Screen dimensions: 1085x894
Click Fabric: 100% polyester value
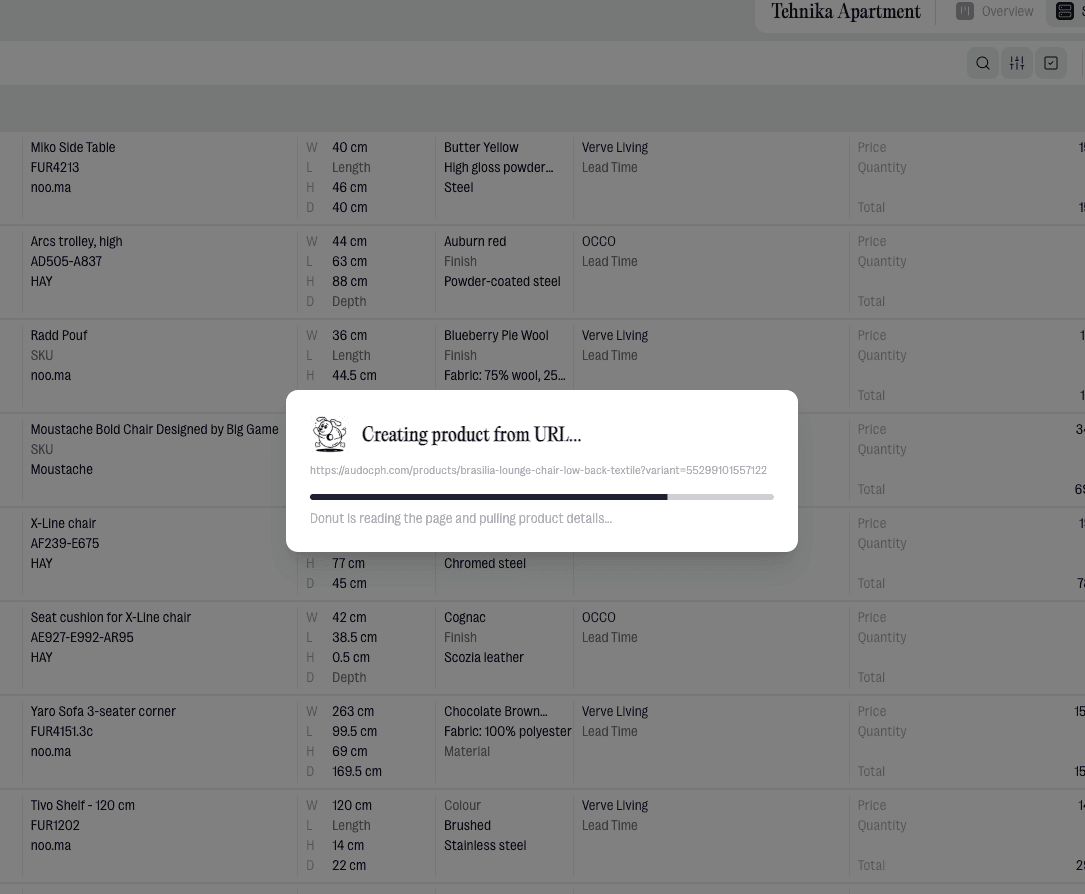pos(507,732)
